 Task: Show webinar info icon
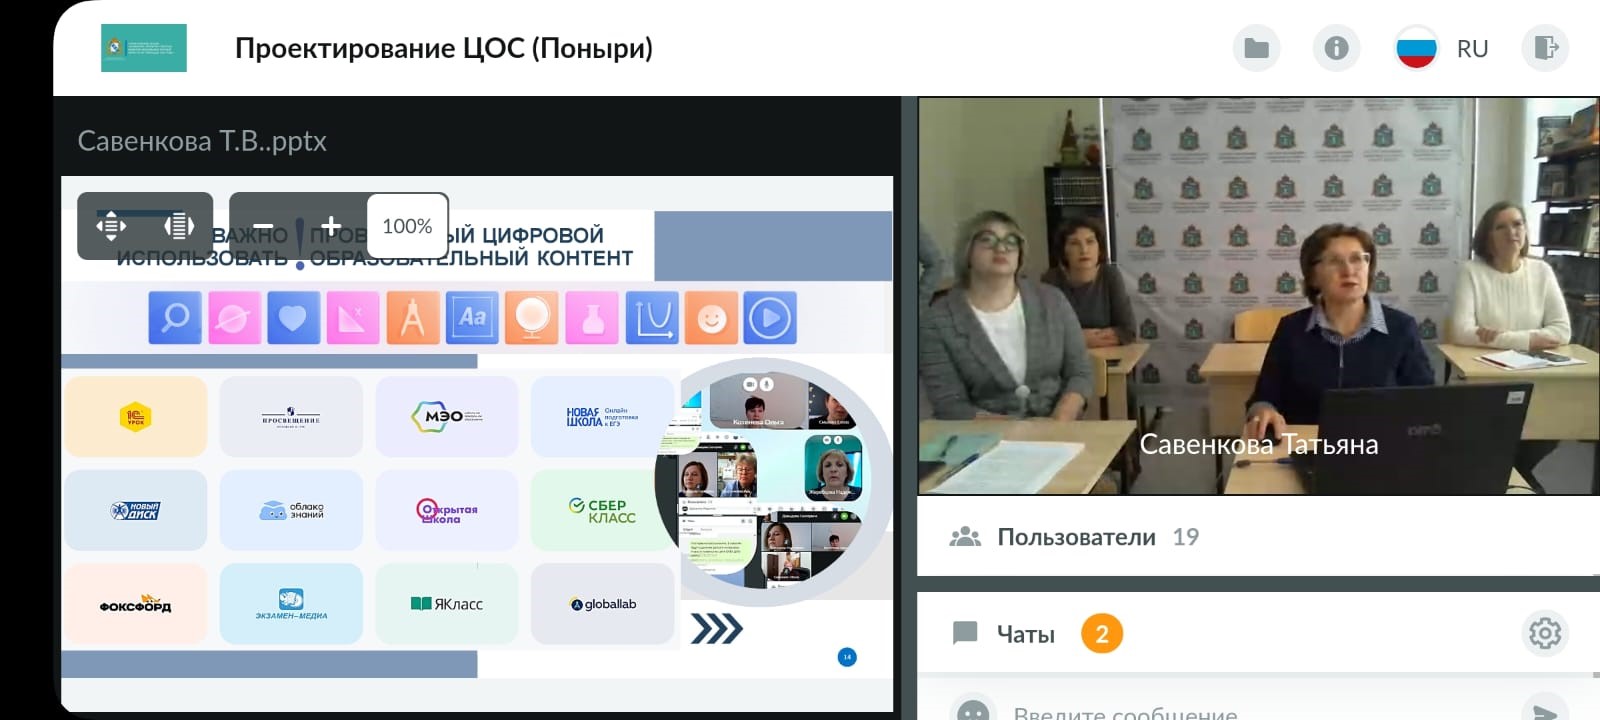1336,48
